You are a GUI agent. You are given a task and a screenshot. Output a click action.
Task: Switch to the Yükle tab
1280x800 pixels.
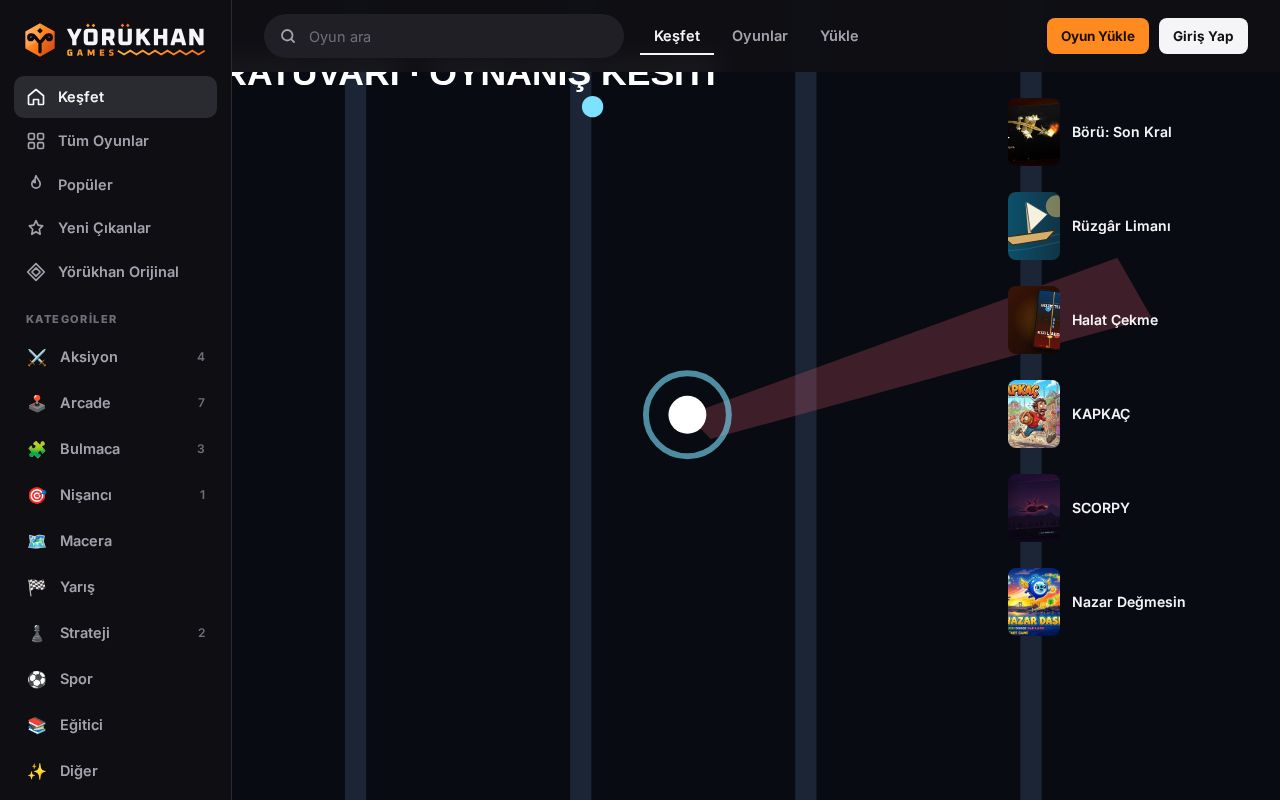pyautogui.click(x=839, y=36)
